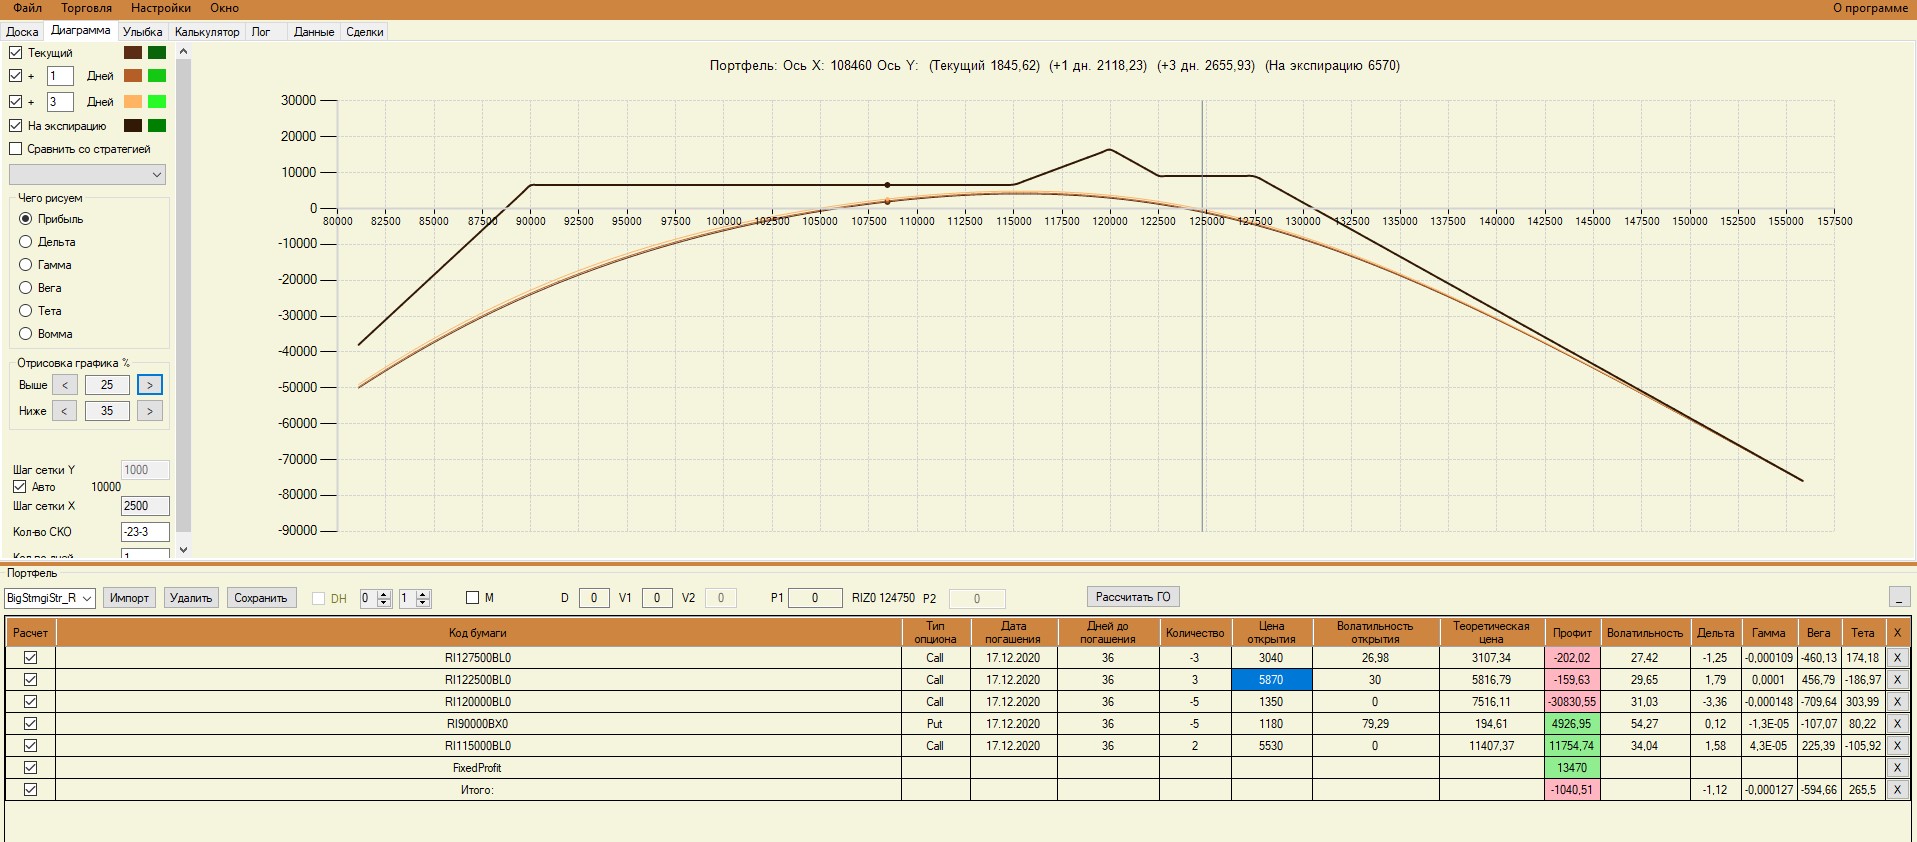Select the Вега radio button

(26, 288)
